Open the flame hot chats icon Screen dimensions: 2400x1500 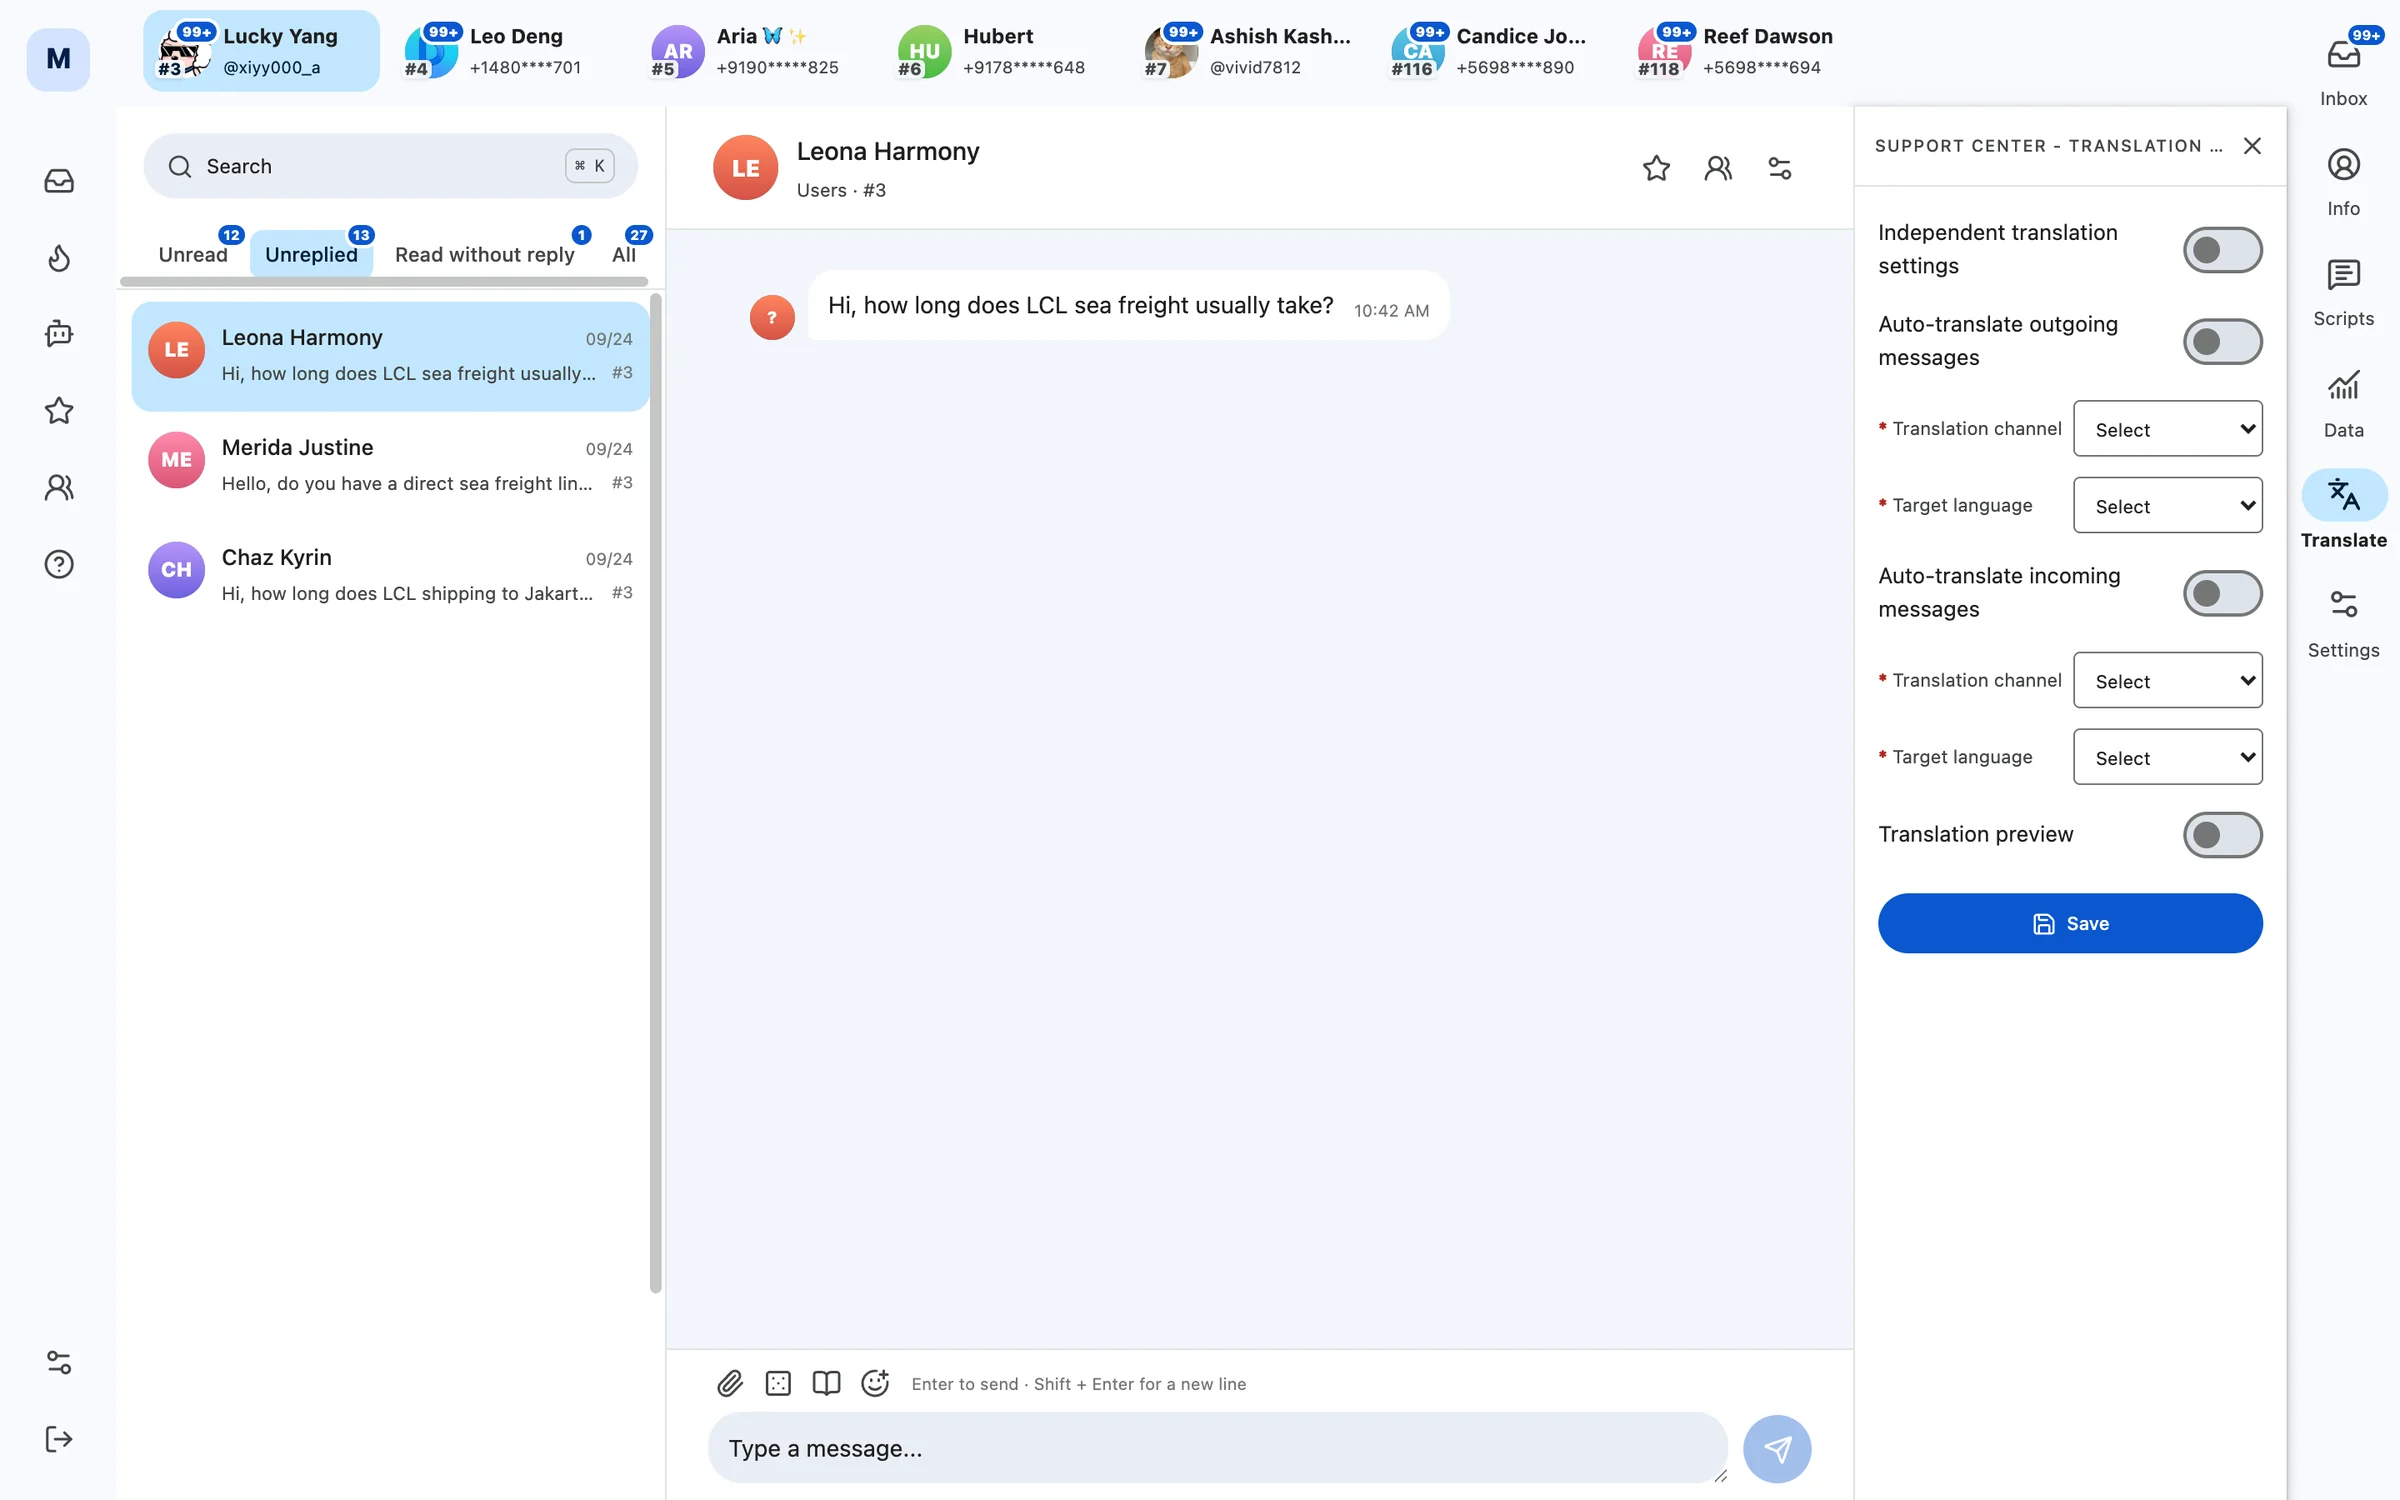[59, 258]
